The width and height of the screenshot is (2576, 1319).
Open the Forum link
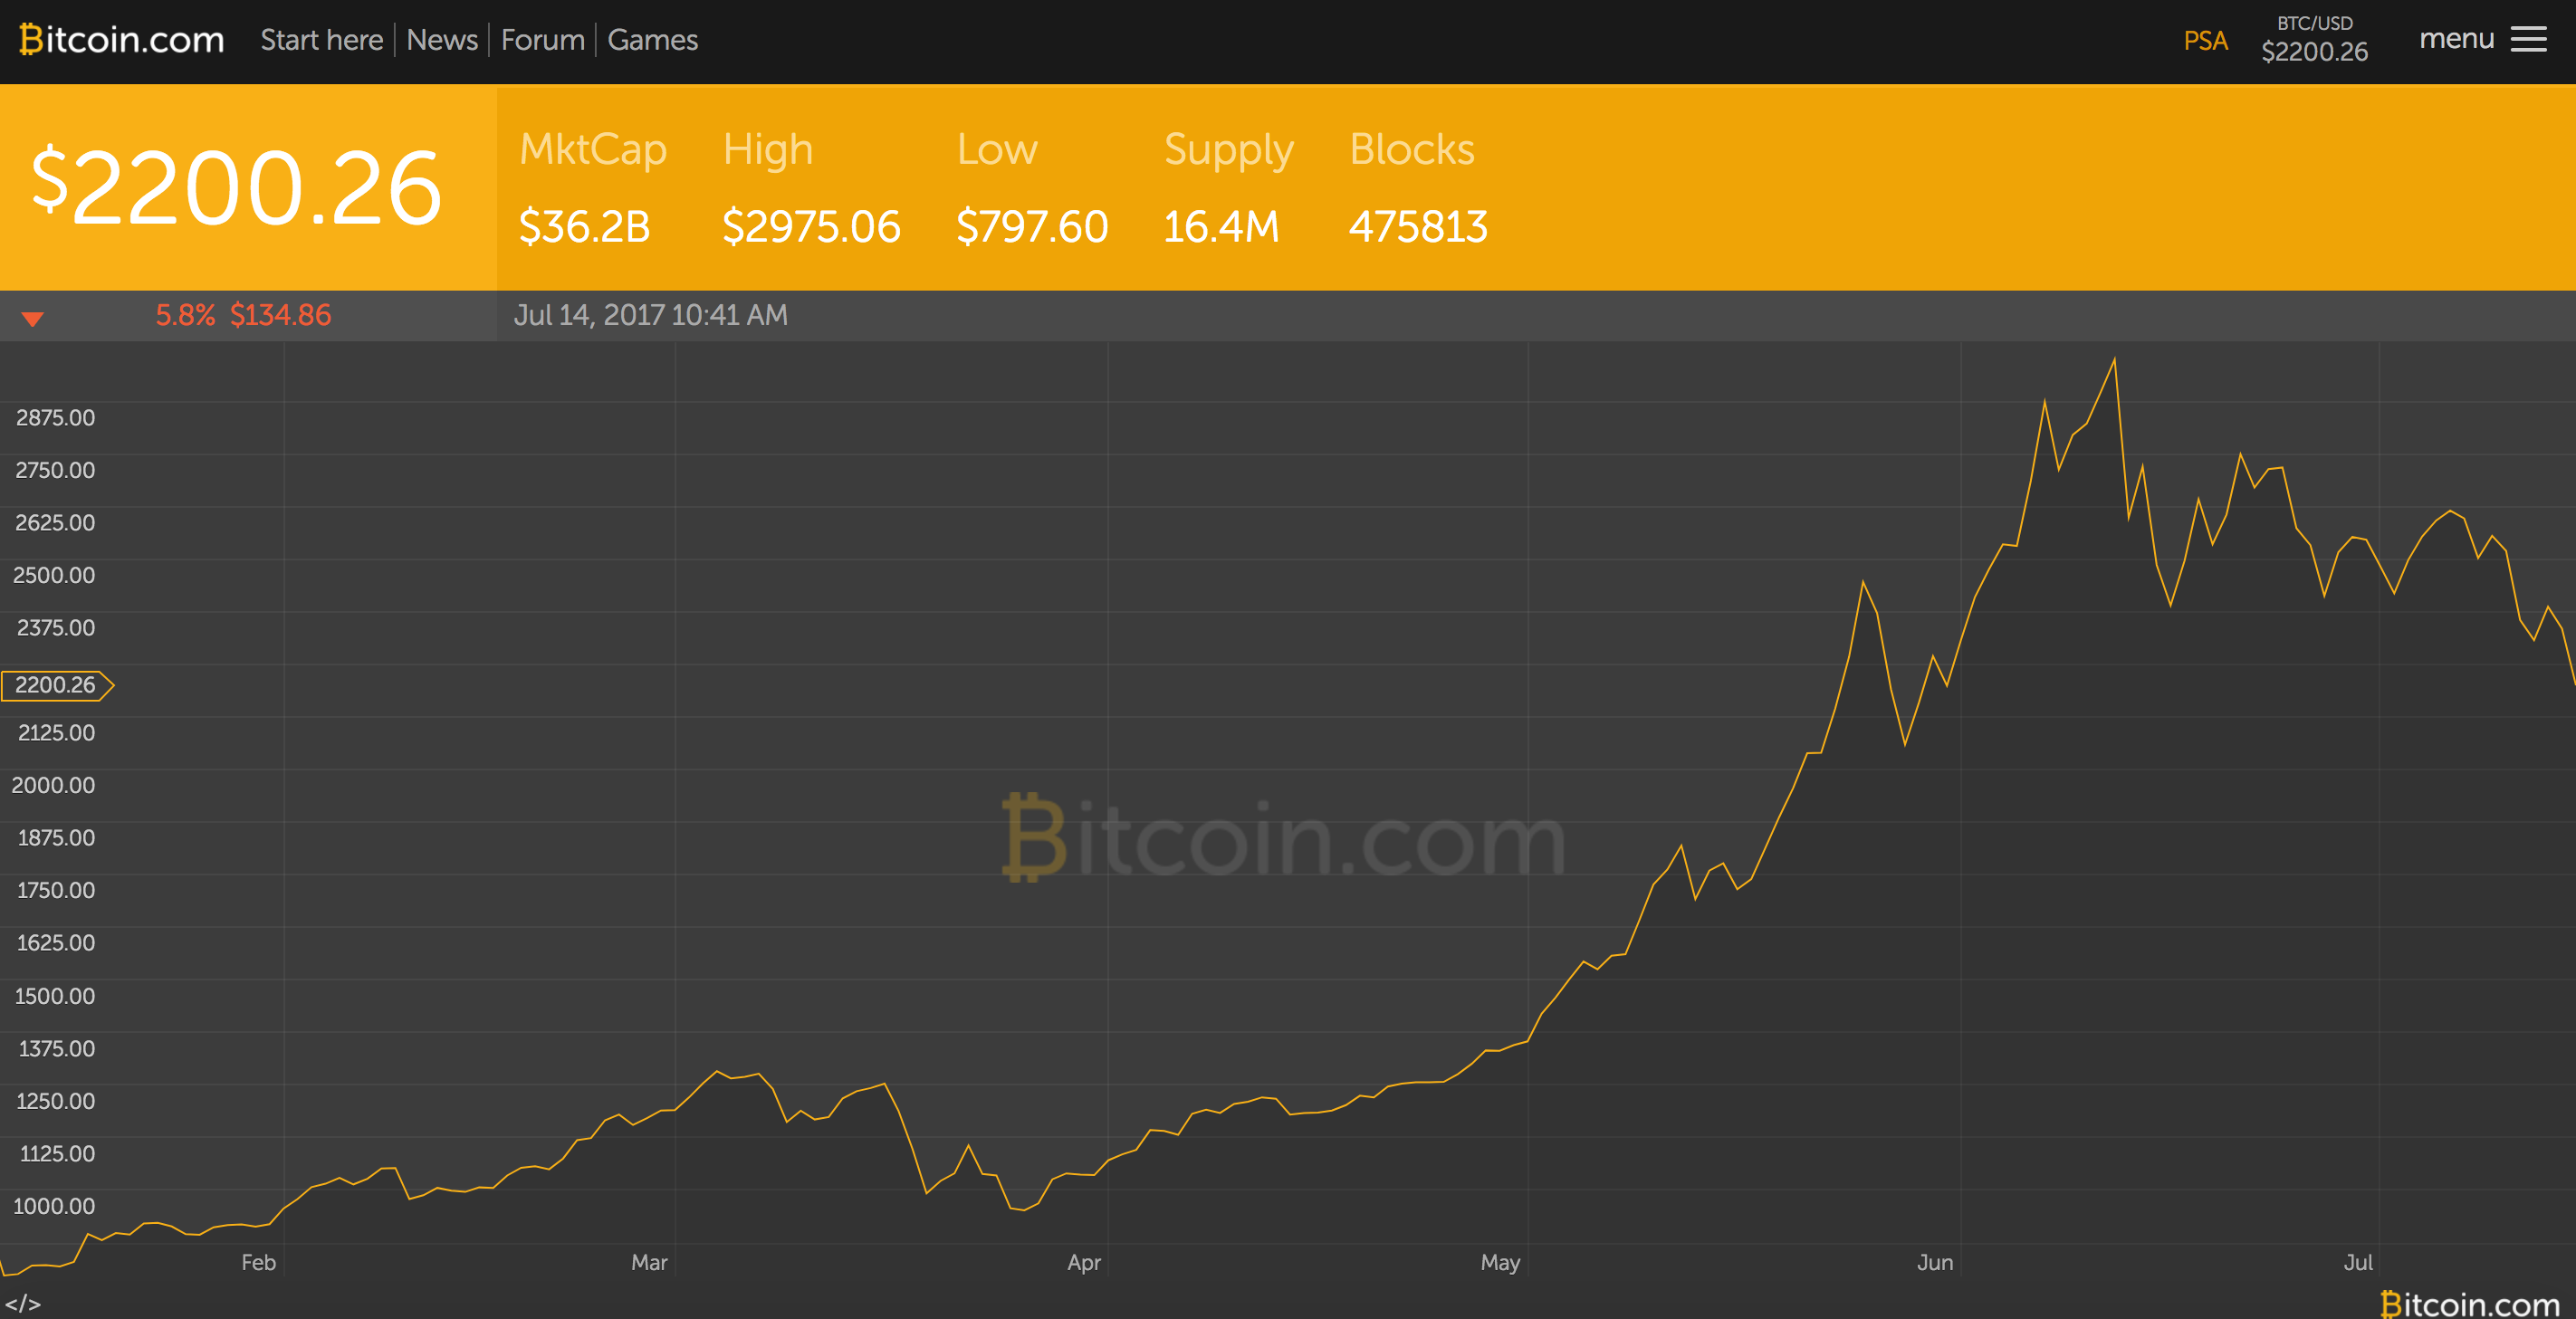pos(542,40)
